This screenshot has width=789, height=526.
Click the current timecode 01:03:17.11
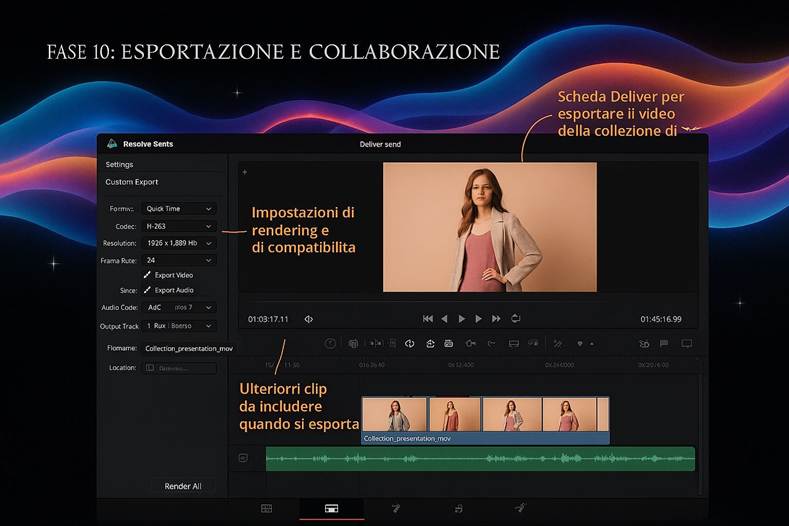pos(268,319)
